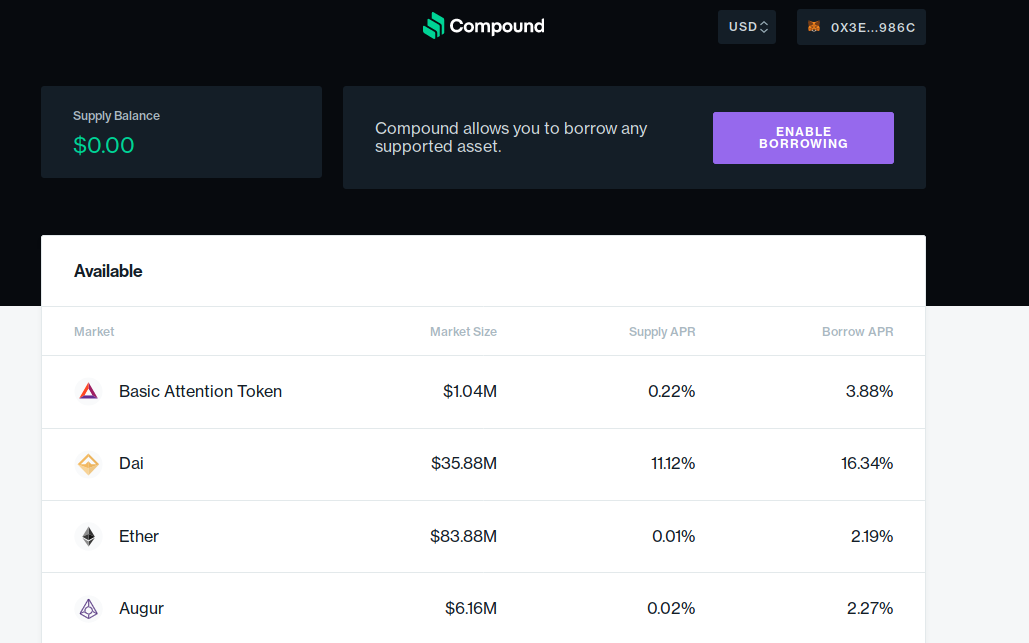Click the $6.16M market size value
Image resolution: width=1029 pixels, height=643 pixels.
(471, 608)
